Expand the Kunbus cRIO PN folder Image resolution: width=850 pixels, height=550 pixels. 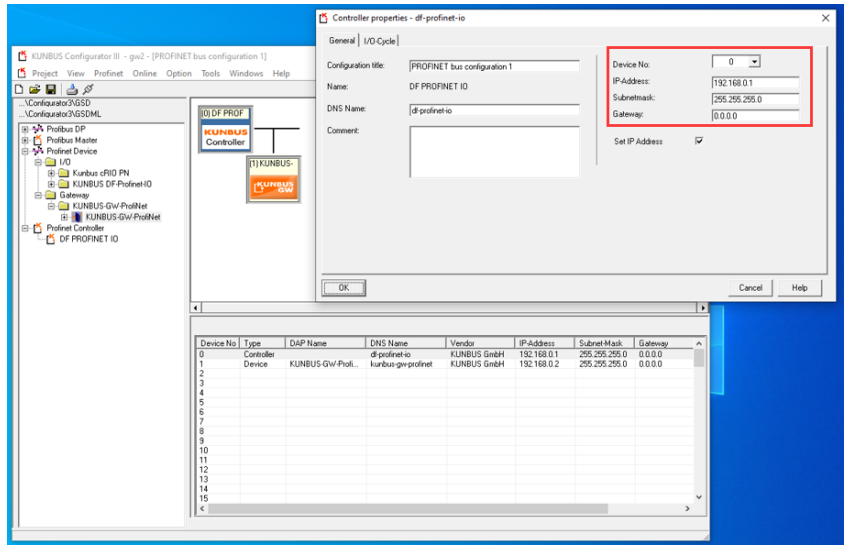pyautogui.click(x=51, y=173)
